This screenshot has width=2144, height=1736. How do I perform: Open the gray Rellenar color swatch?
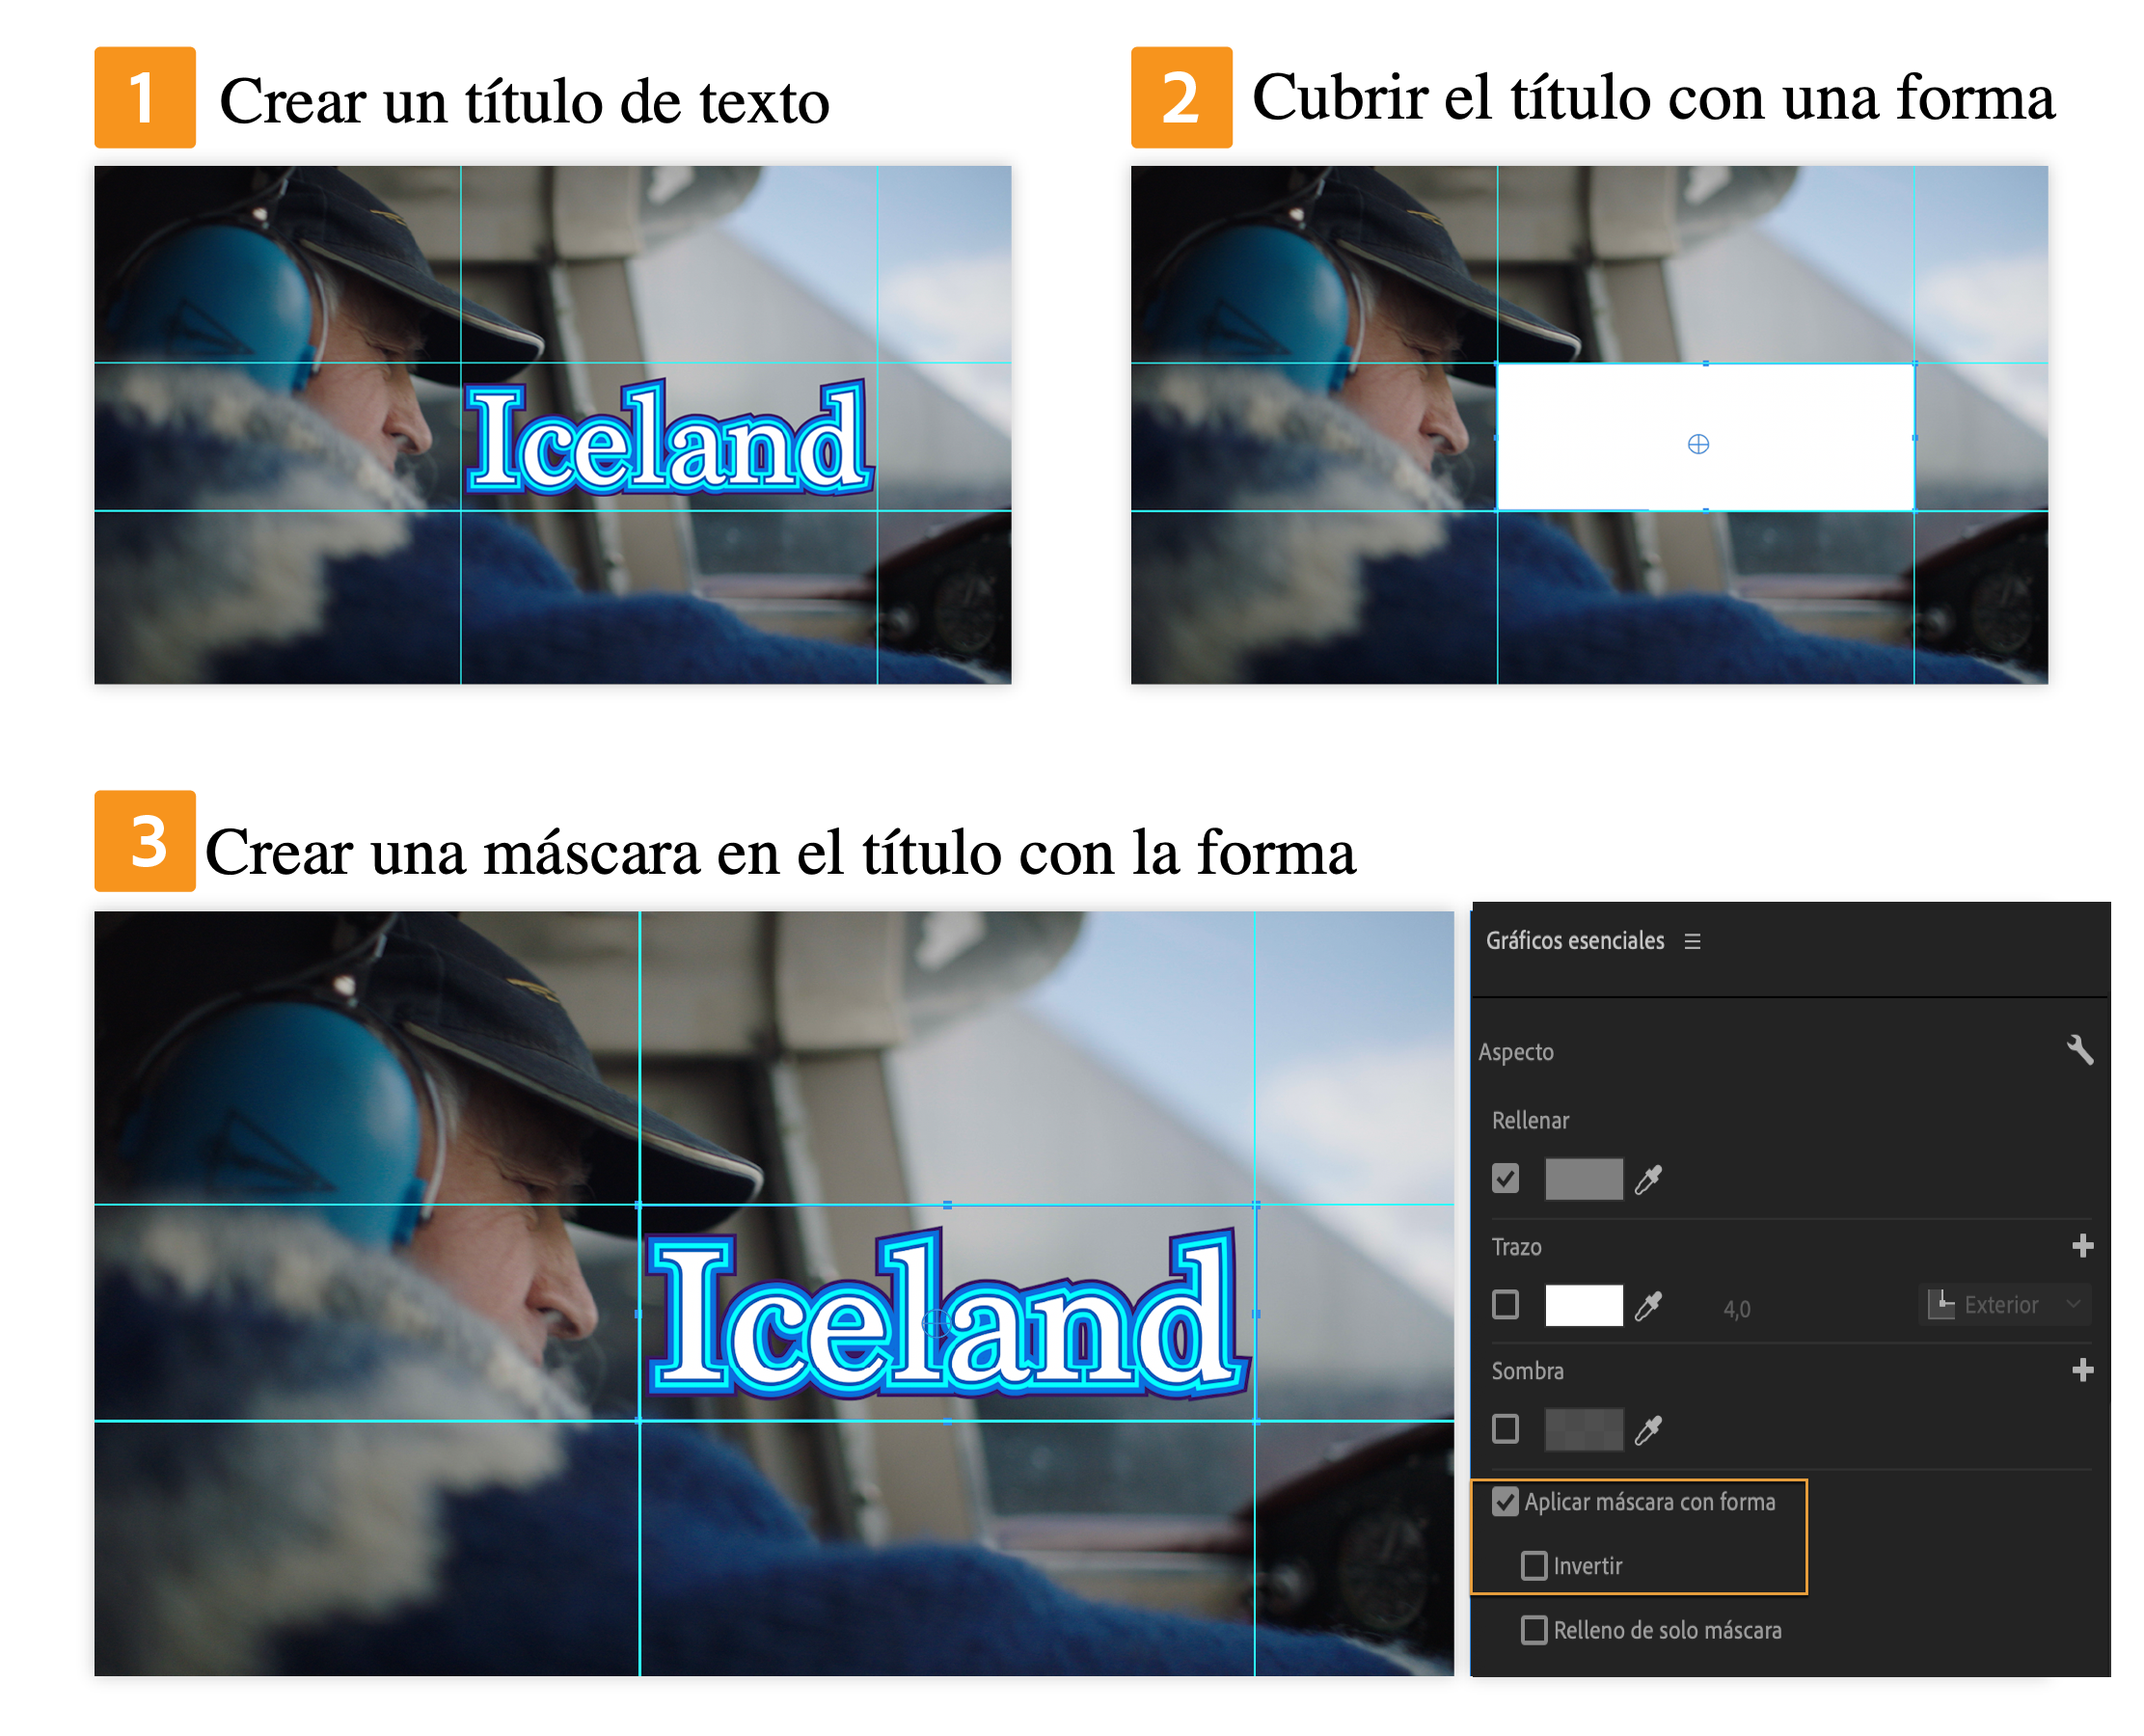pyautogui.click(x=1583, y=1180)
